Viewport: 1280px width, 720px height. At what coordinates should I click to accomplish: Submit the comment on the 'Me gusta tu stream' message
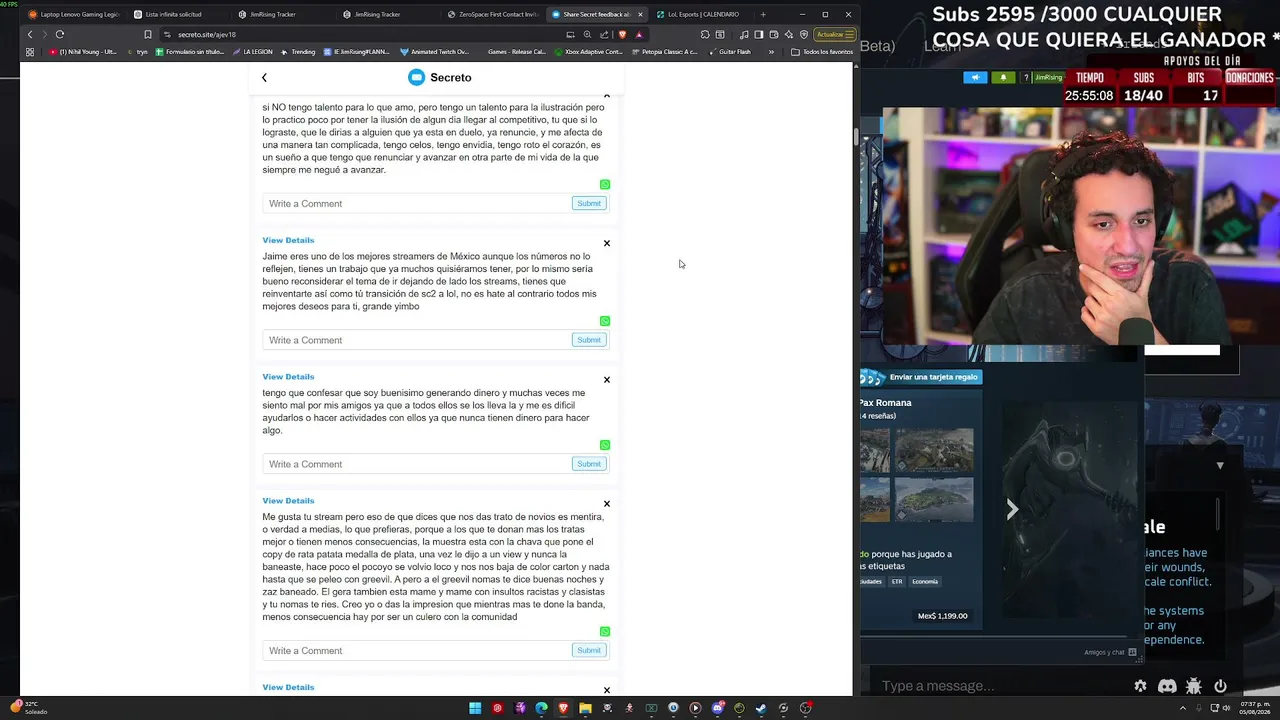[589, 650]
